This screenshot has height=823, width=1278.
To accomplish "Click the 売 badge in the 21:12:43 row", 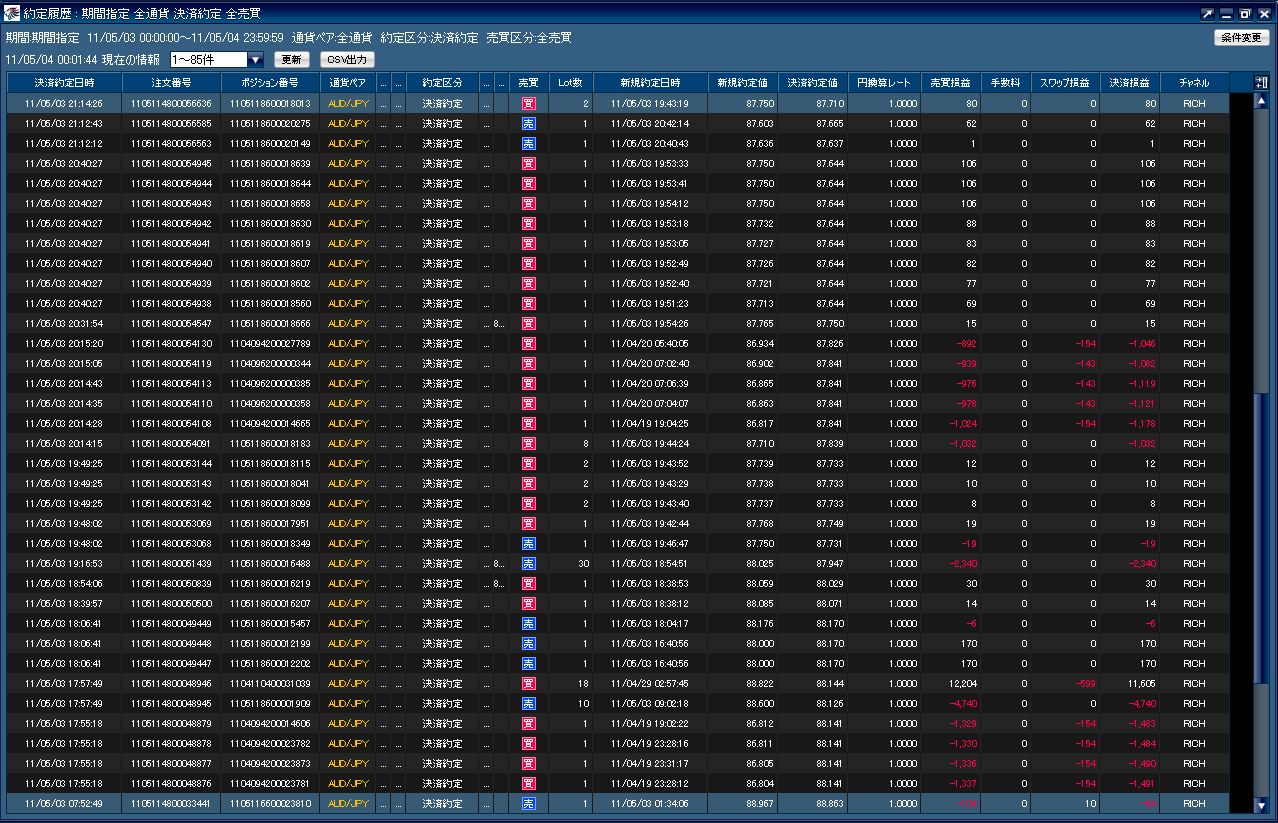I will click(x=529, y=123).
